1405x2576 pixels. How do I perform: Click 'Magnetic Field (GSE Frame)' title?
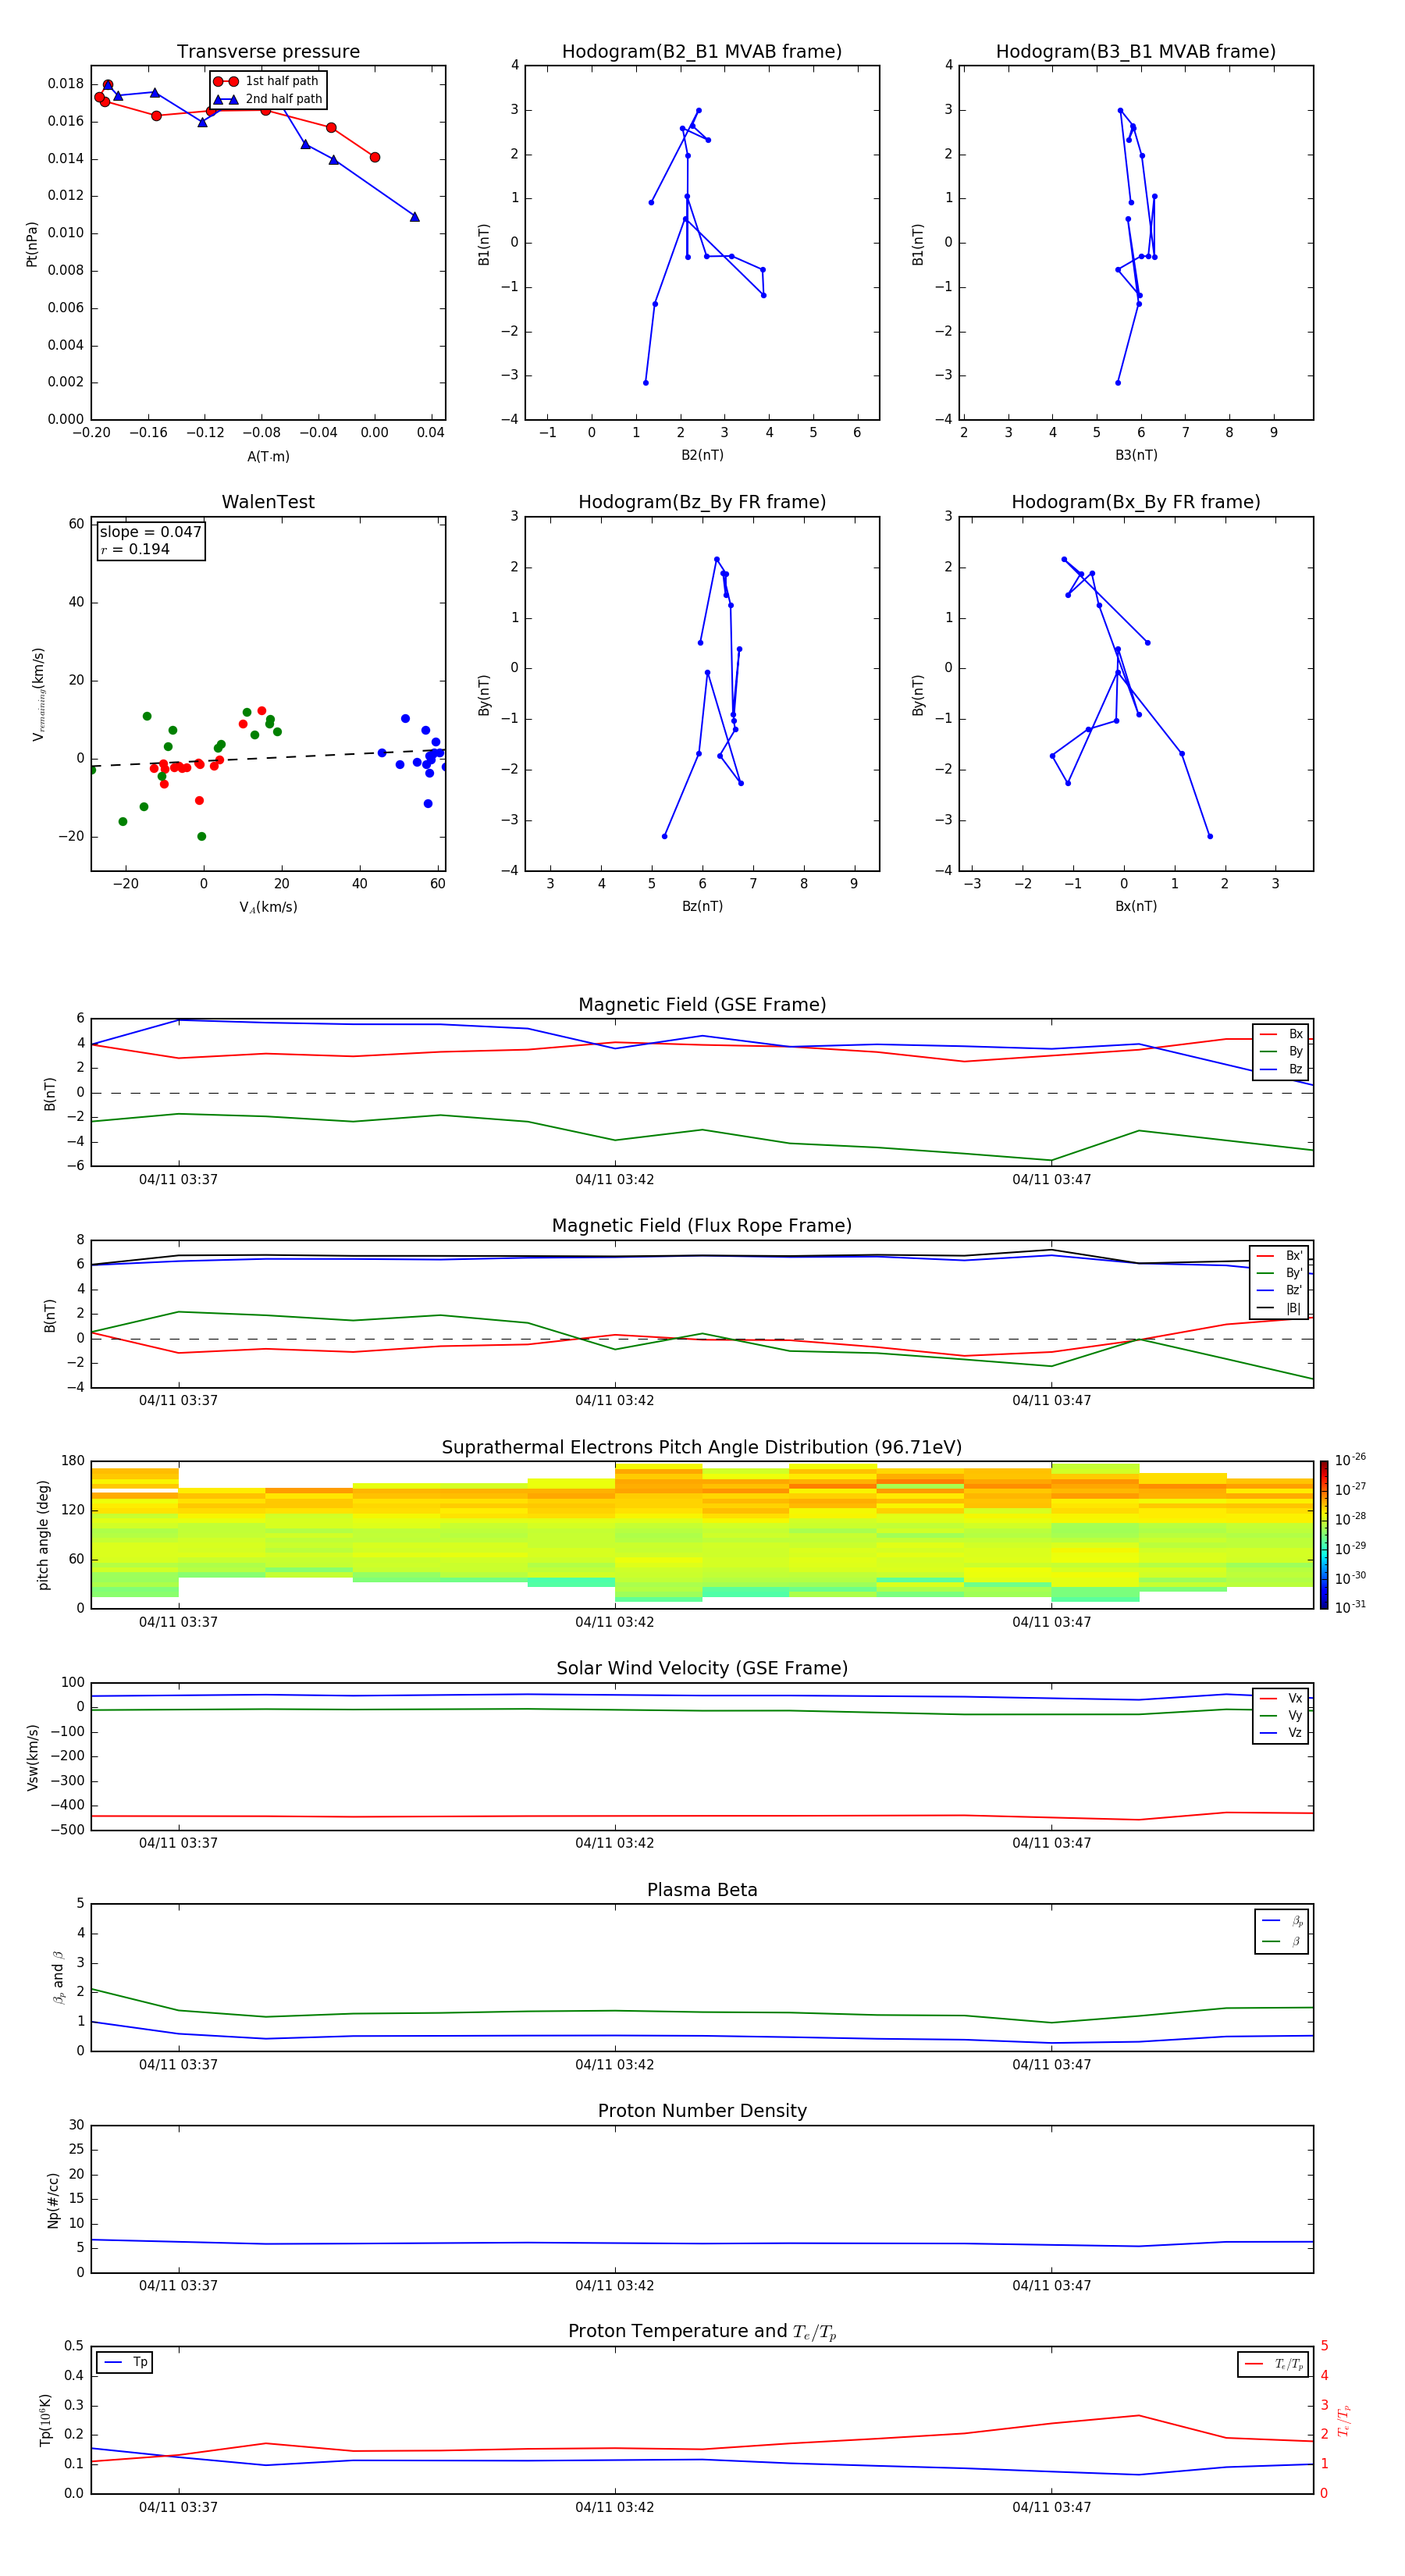click(x=702, y=1005)
